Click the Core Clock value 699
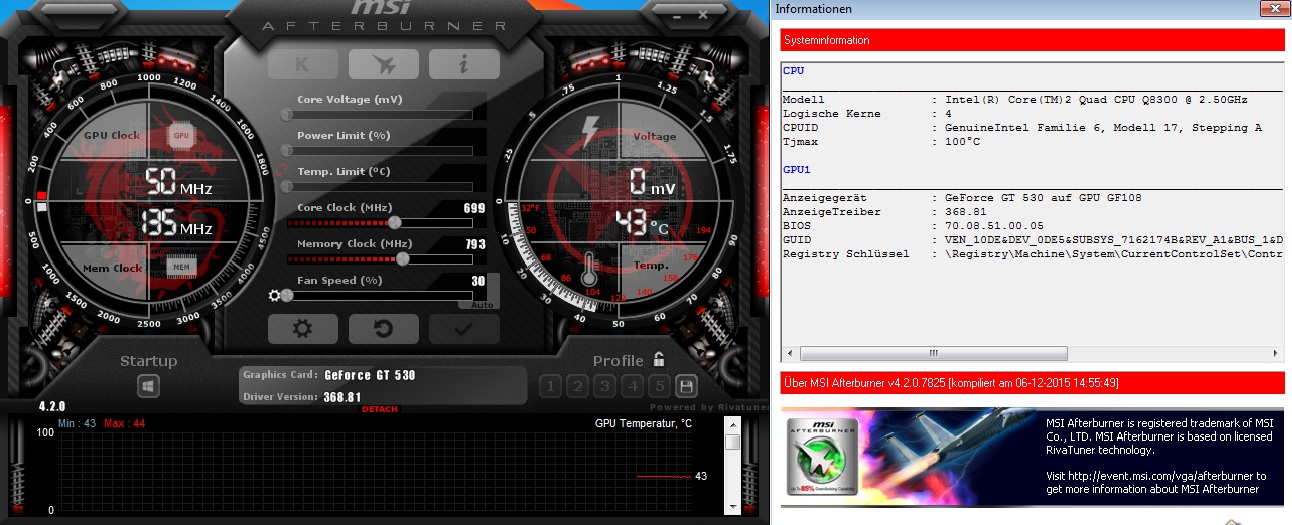The height and width of the screenshot is (525, 1292). [x=475, y=208]
